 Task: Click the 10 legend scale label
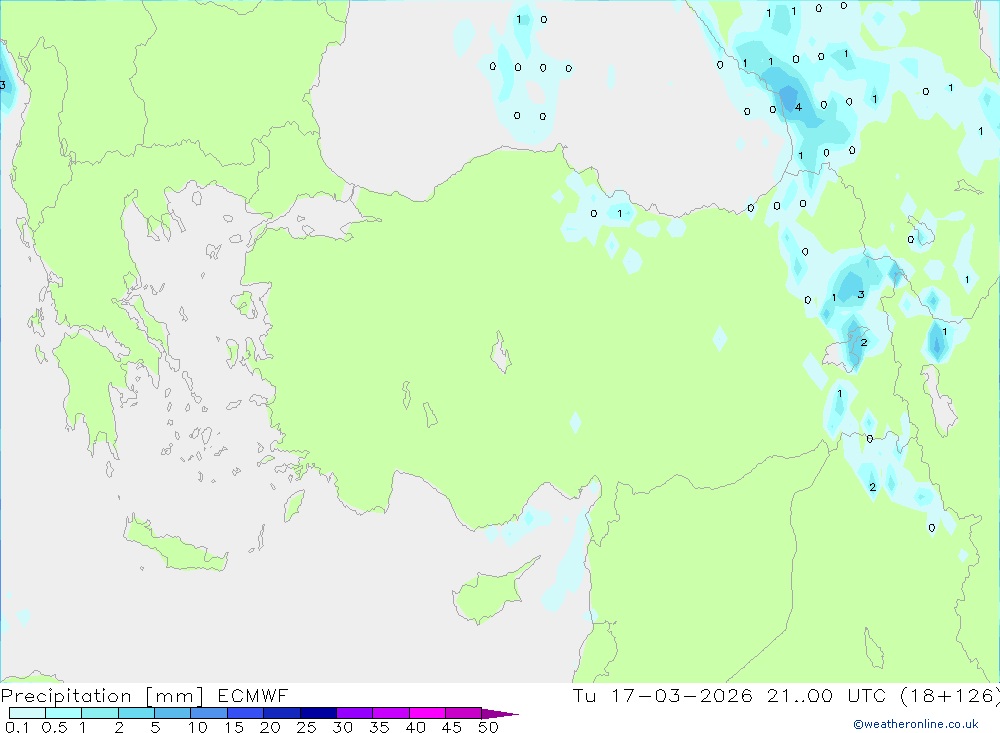[197, 727]
